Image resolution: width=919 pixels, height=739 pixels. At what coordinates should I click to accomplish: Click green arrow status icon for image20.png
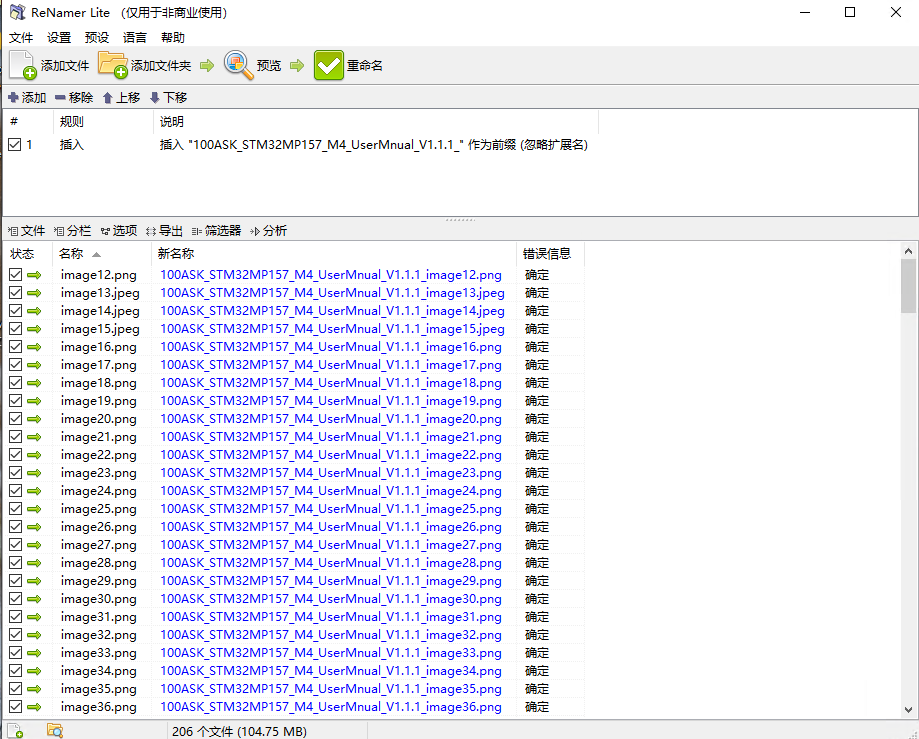pyautogui.click(x=34, y=419)
